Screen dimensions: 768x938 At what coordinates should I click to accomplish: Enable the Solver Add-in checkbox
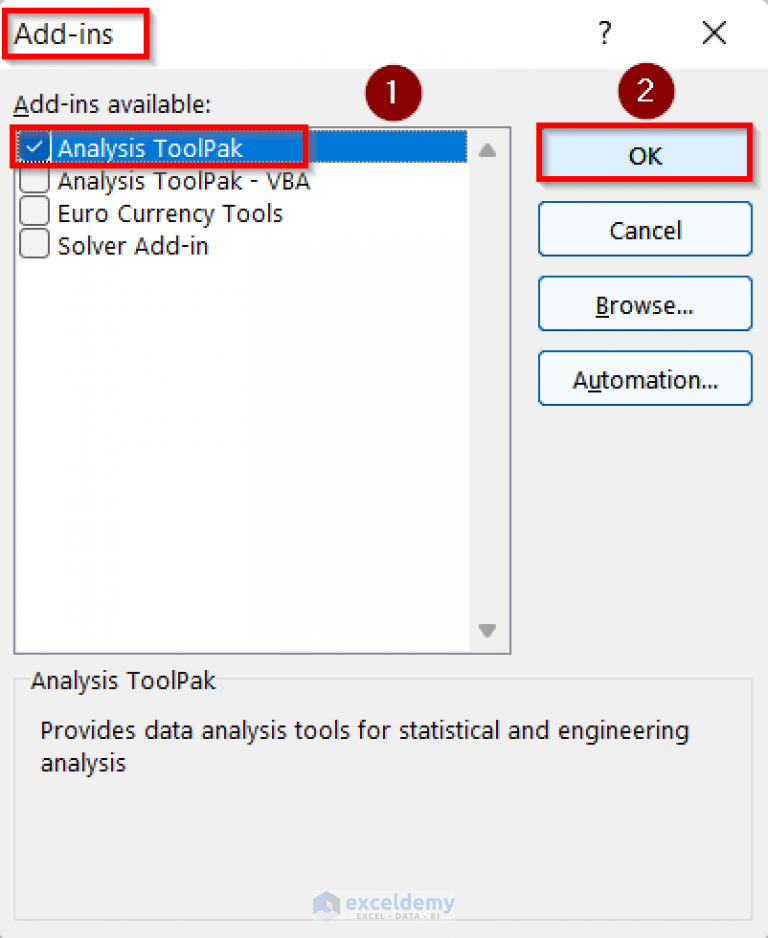33,245
